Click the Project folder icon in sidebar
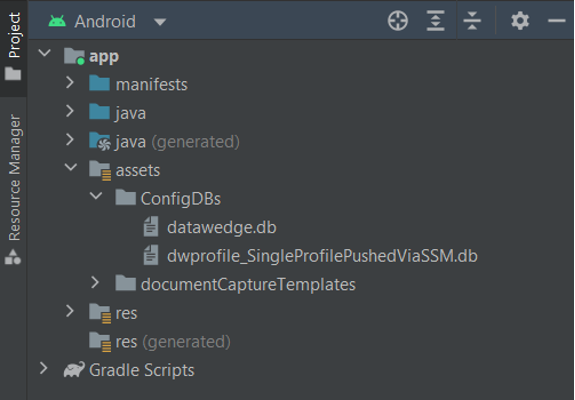 (13, 74)
